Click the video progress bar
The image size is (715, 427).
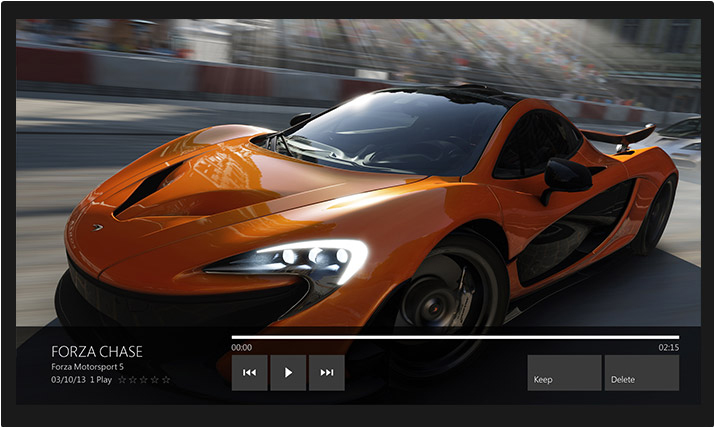[x=455, y=337]
